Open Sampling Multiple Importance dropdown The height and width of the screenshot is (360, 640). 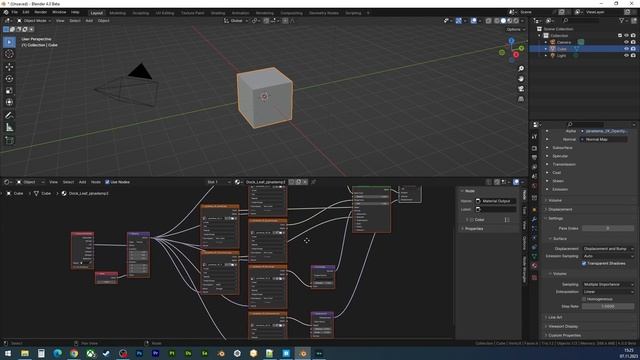click(608, 284)
